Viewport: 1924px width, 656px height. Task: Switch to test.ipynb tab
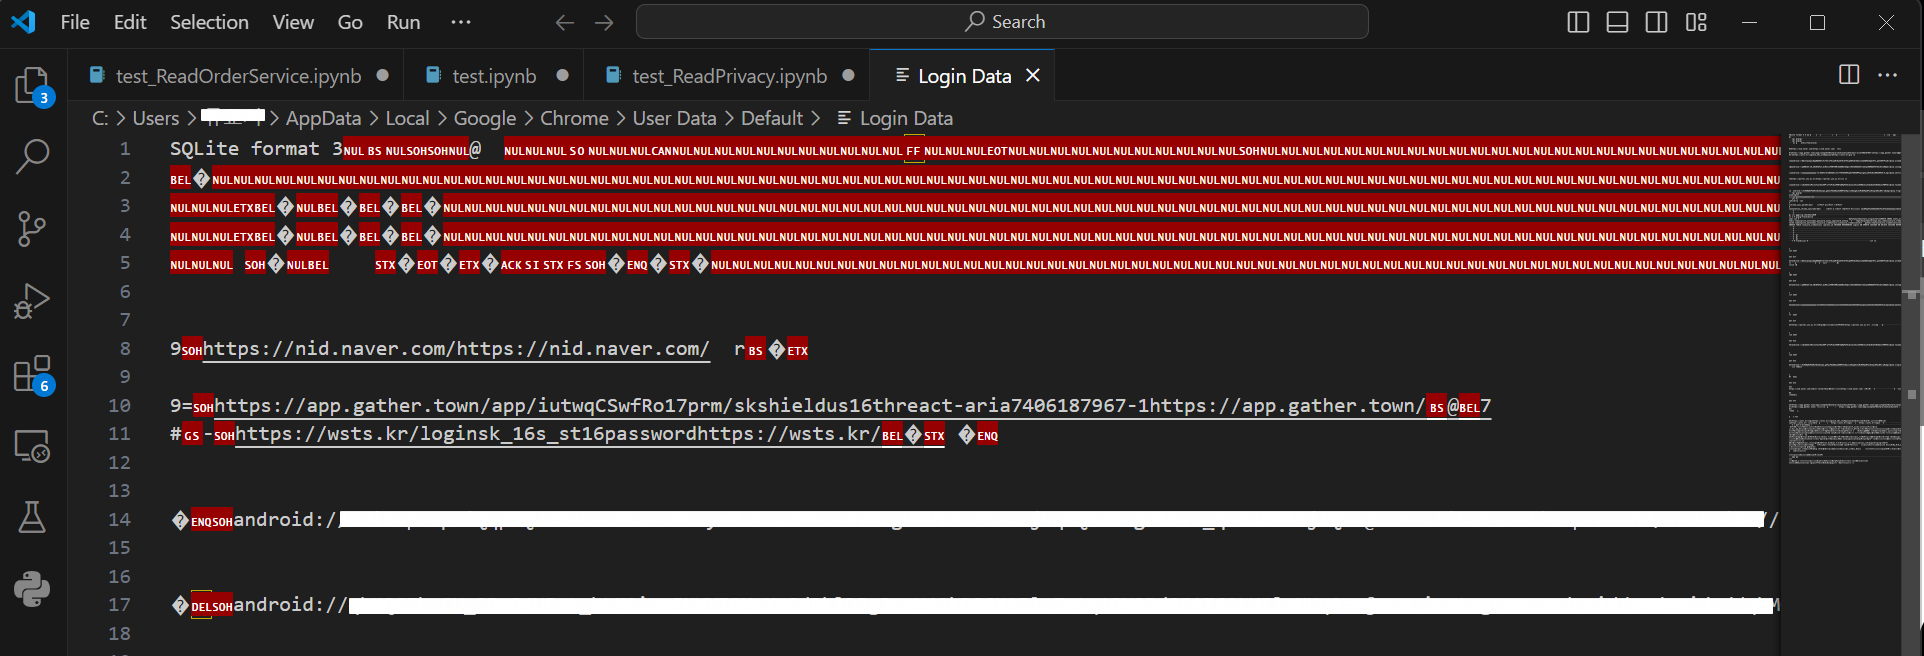[x=494, y=76]
